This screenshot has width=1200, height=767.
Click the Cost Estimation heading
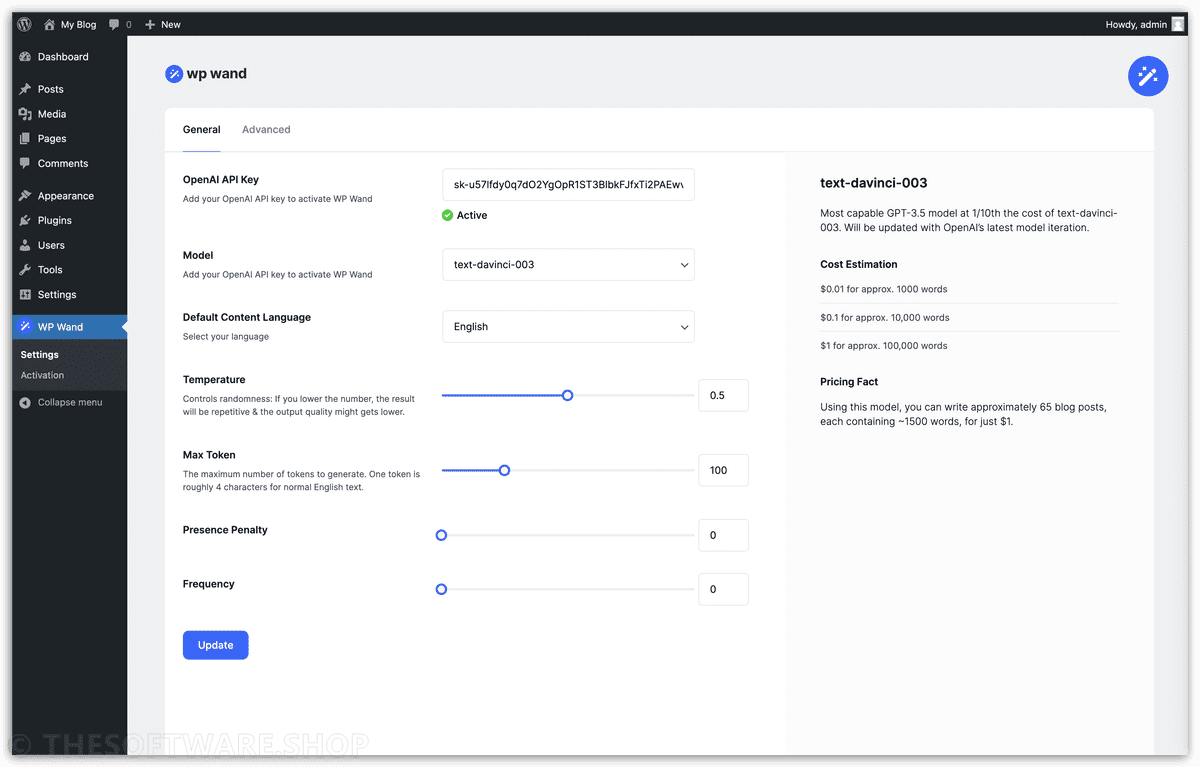(859, 265)
